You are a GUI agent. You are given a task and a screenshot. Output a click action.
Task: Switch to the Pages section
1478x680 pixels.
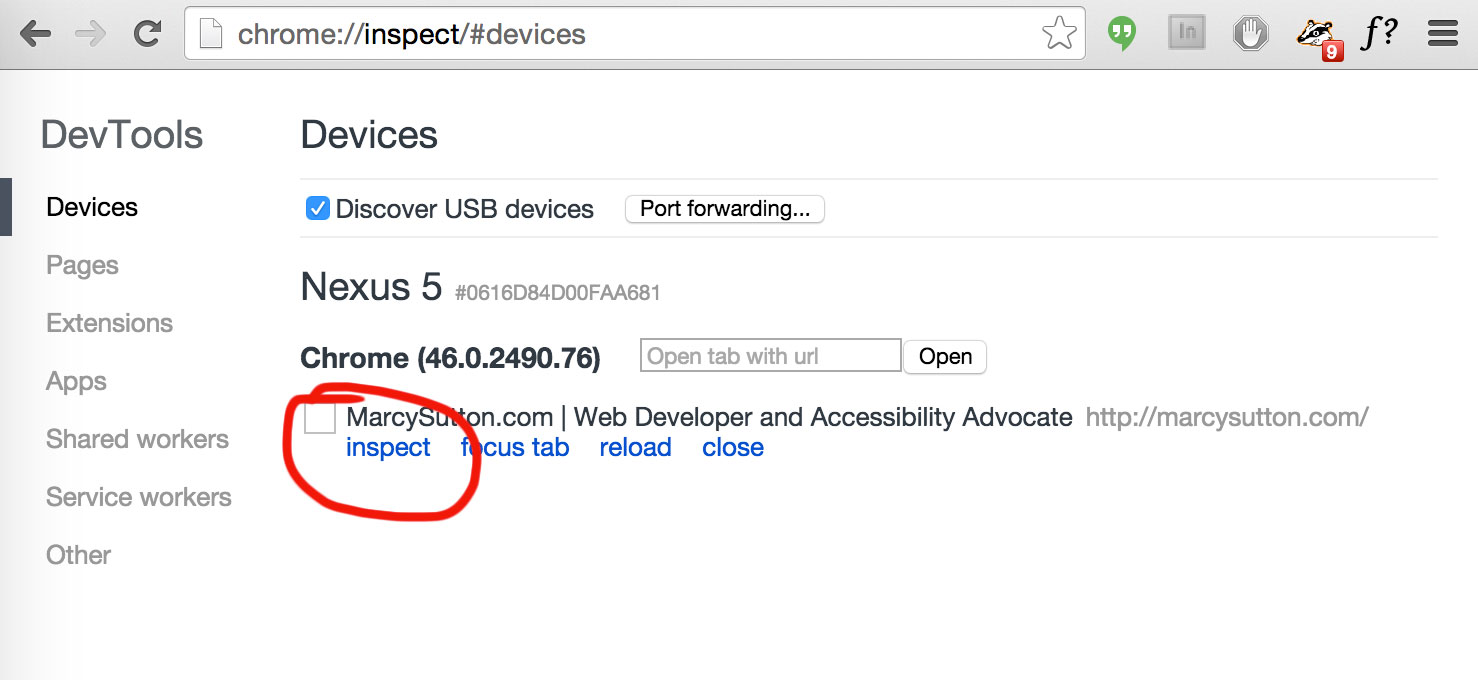[81, 264]
